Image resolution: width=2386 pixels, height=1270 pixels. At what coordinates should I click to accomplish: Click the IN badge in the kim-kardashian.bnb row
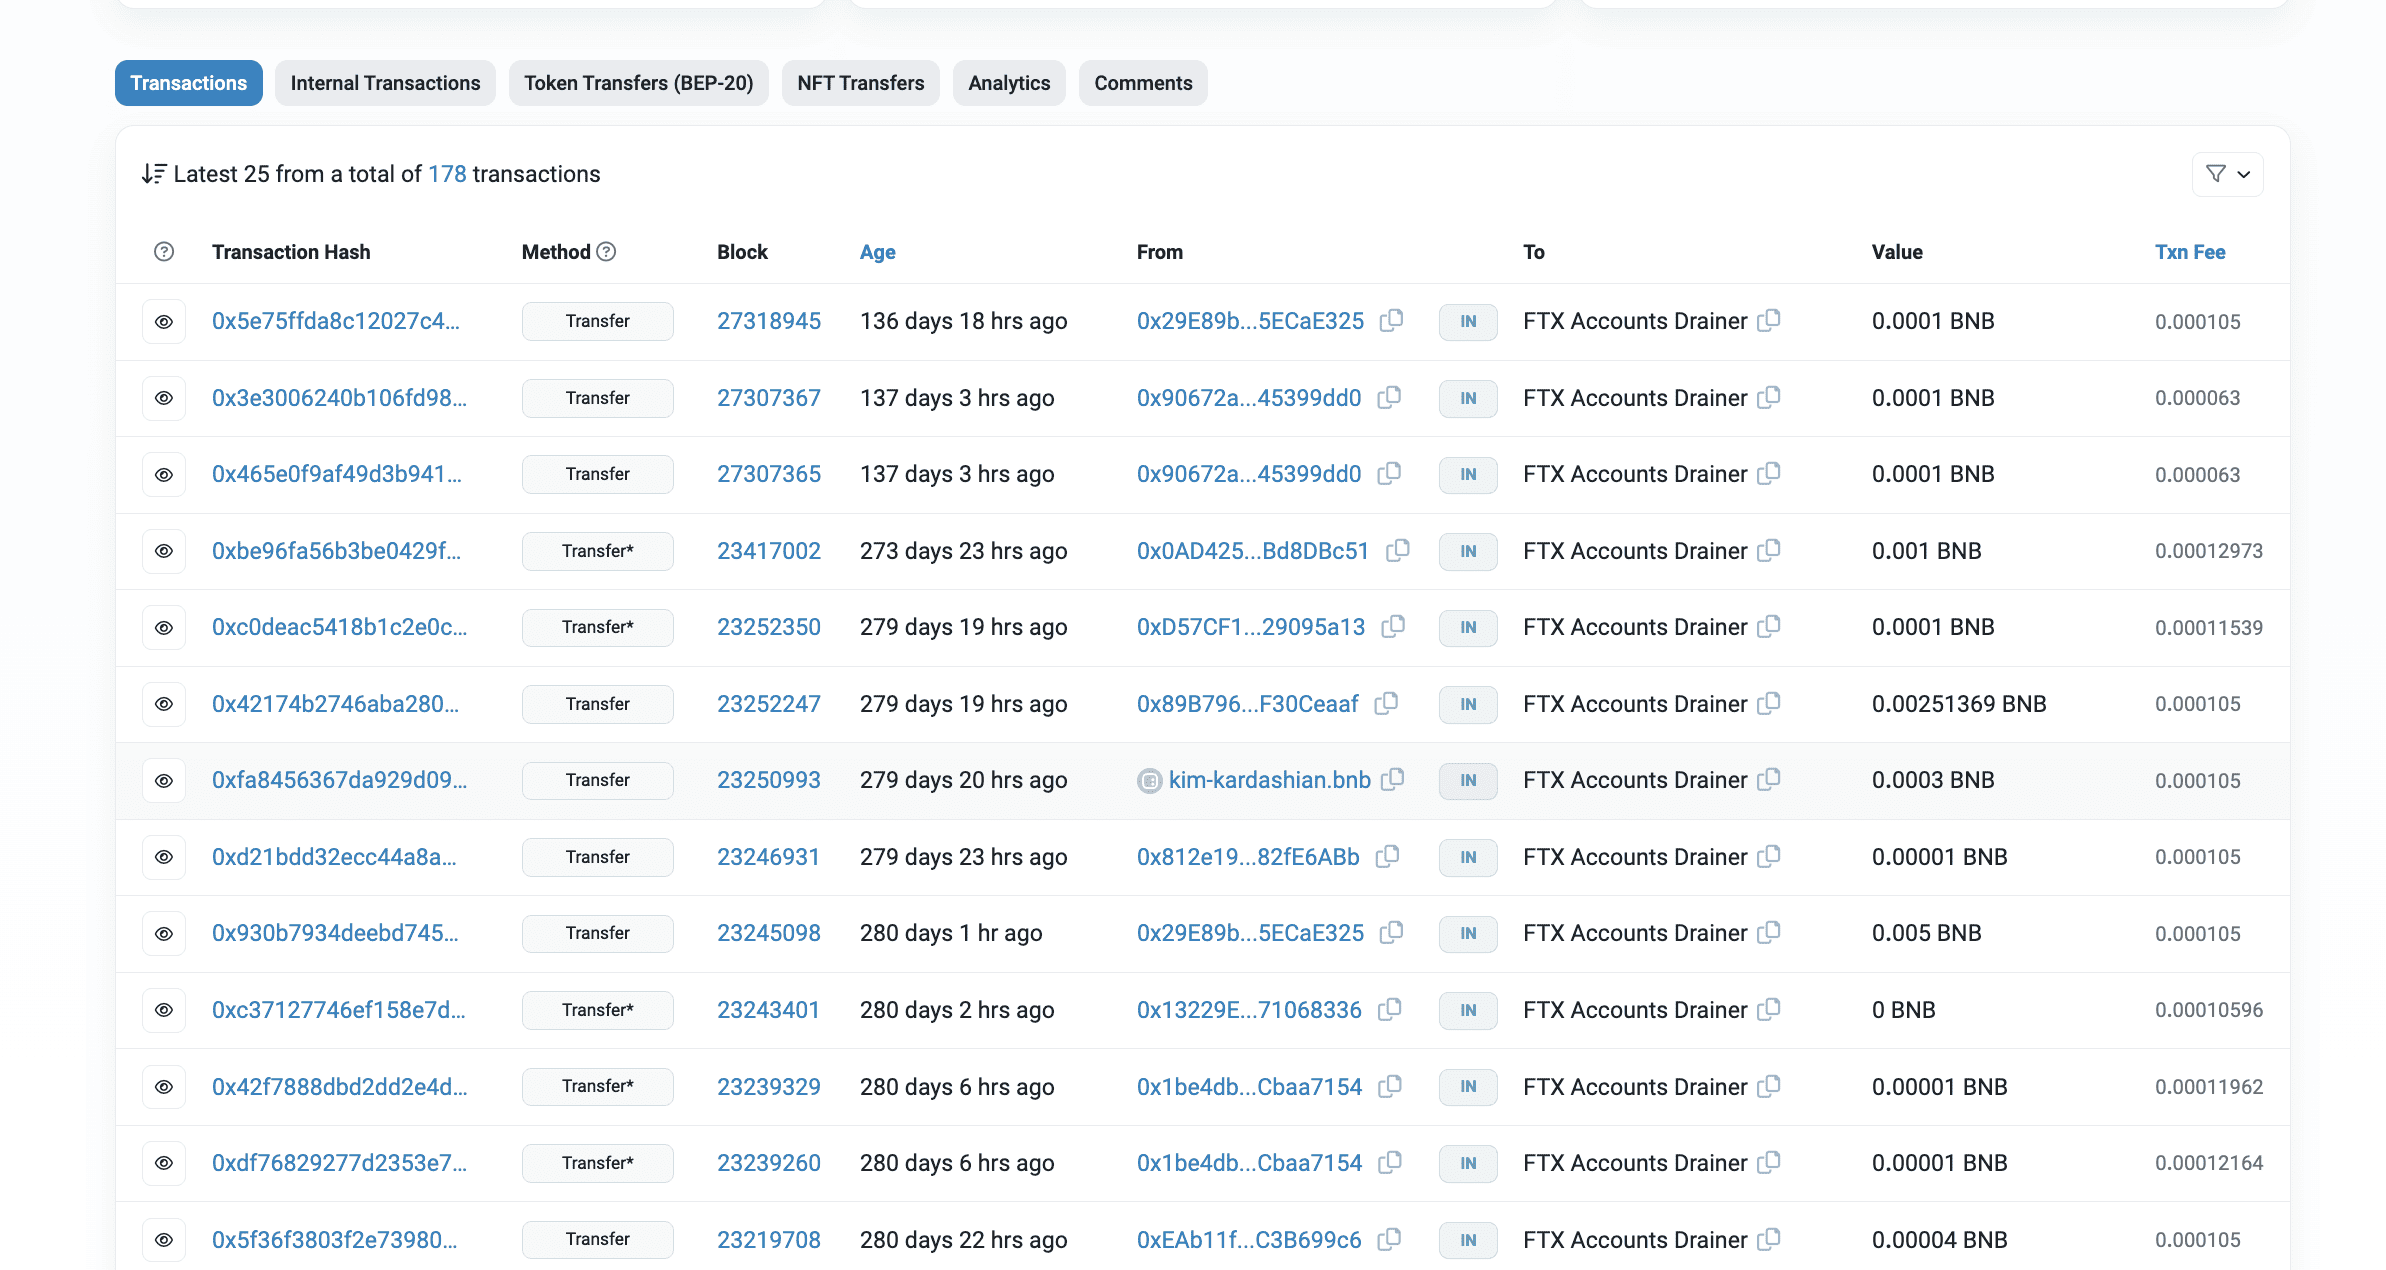pyautogui.click(x=1467, y=780)
